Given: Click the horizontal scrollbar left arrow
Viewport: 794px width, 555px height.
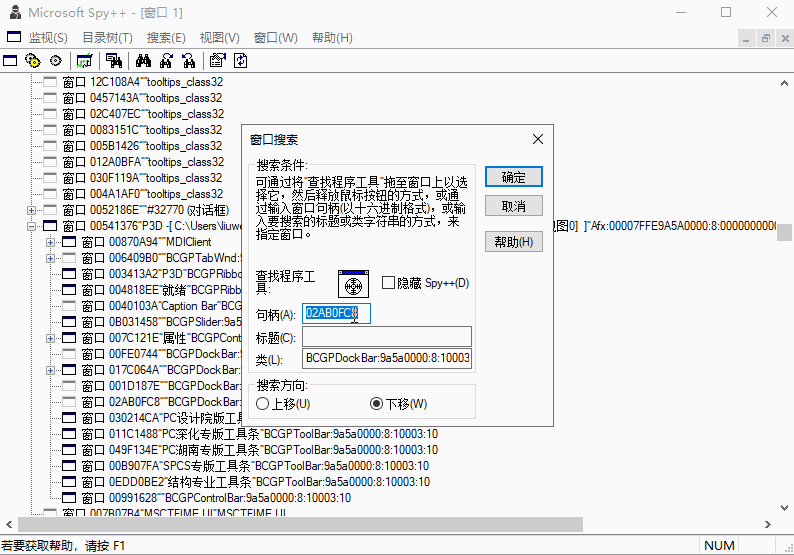Looking at the screenshot, I should click(9, 525).
